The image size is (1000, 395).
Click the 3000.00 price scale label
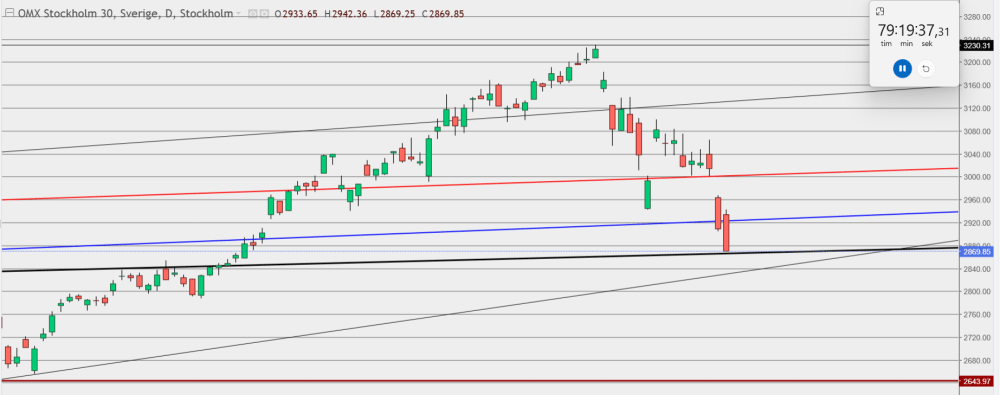click(976, 177)
